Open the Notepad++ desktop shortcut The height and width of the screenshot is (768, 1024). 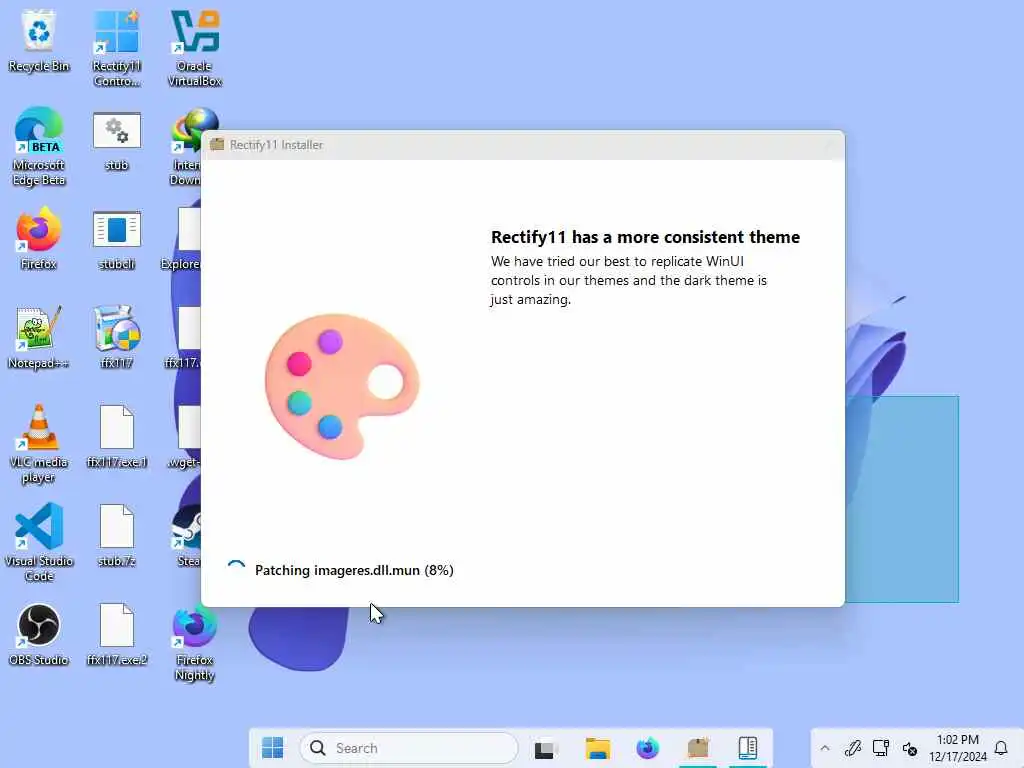[x=39, y=338]
